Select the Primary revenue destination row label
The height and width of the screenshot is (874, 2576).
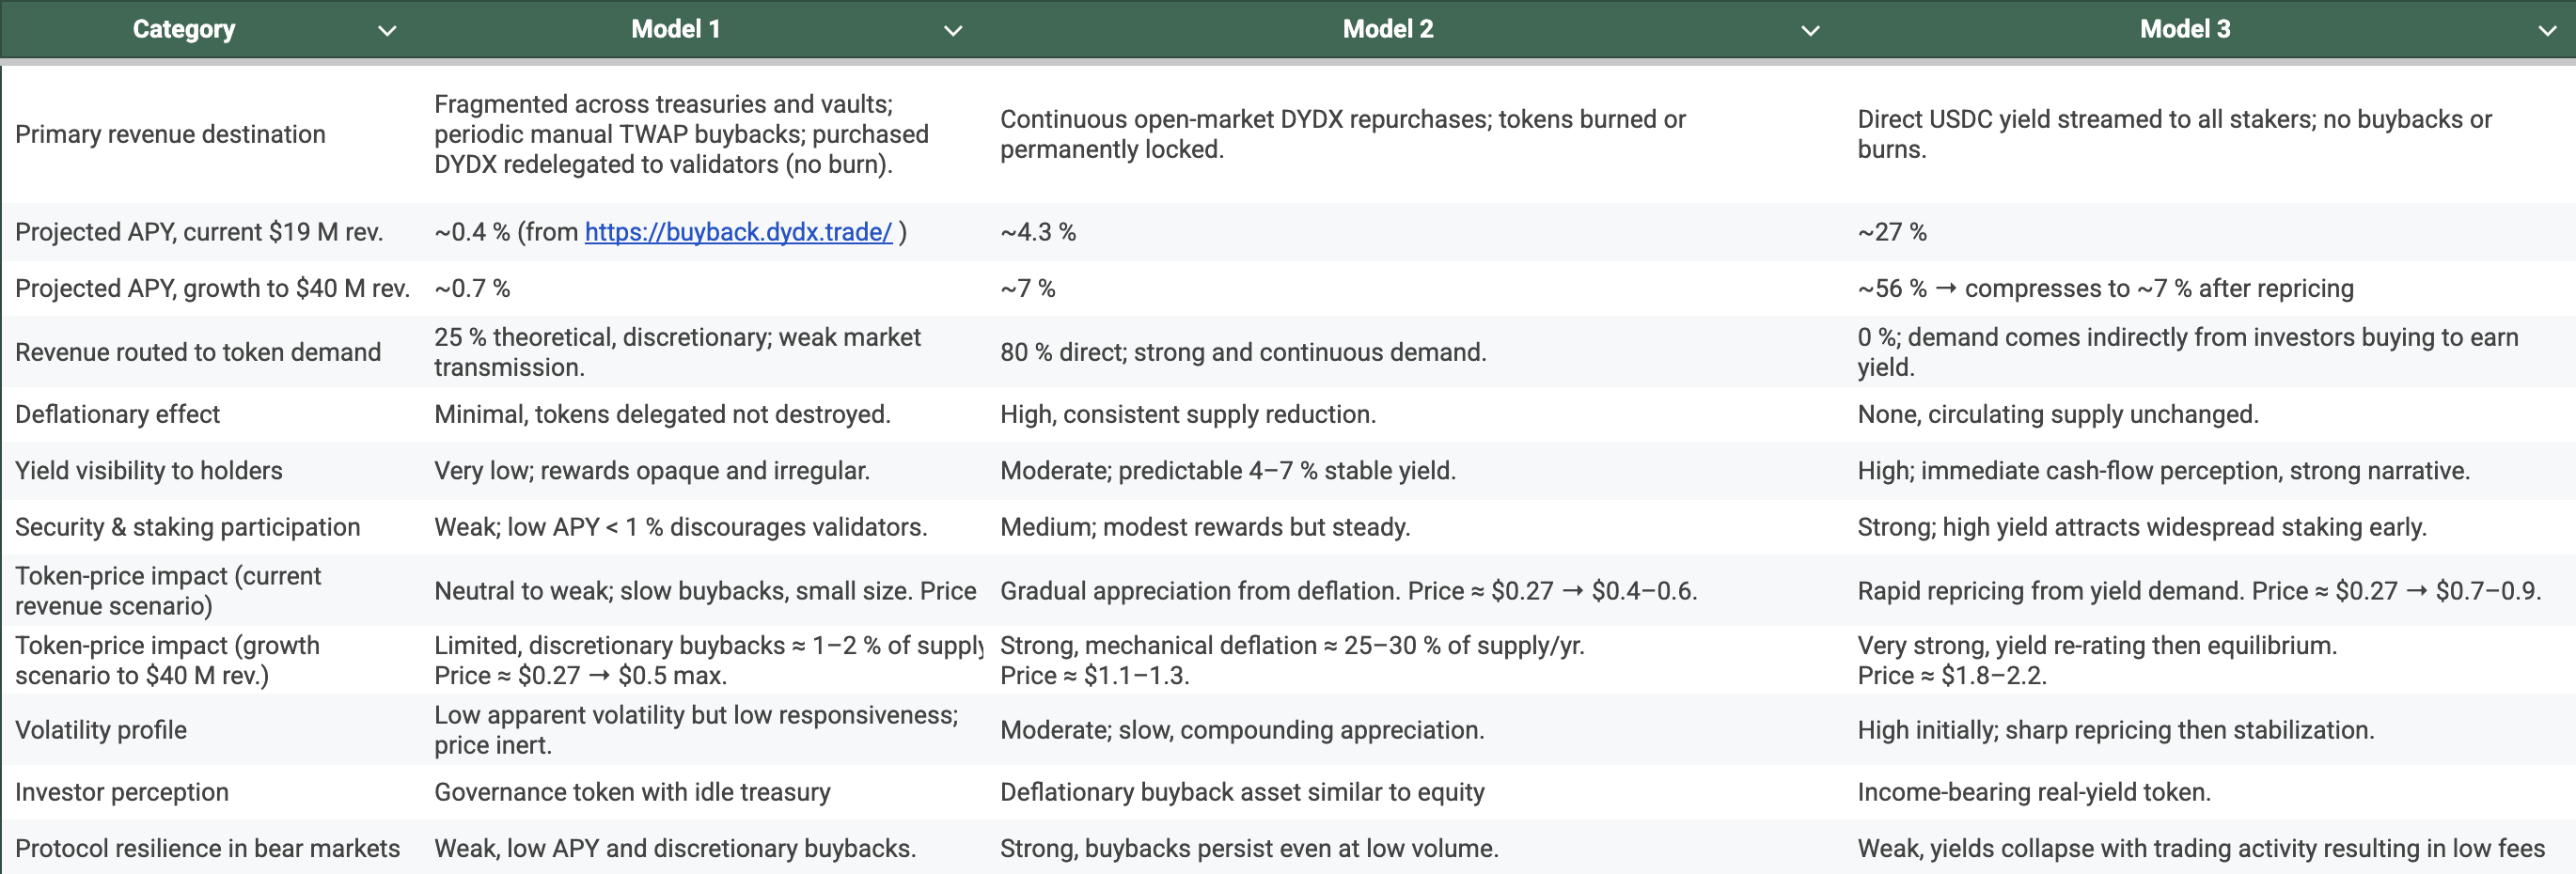point(170,134)
